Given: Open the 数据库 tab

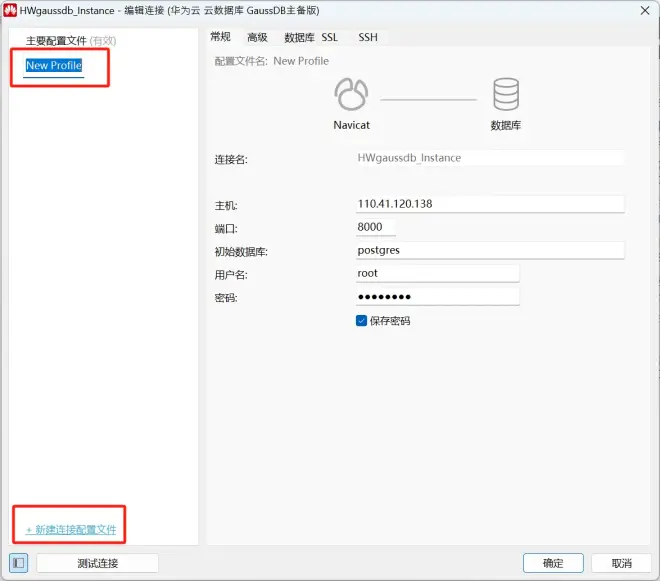Looking at the screenshot, I should tap(299, 37).
